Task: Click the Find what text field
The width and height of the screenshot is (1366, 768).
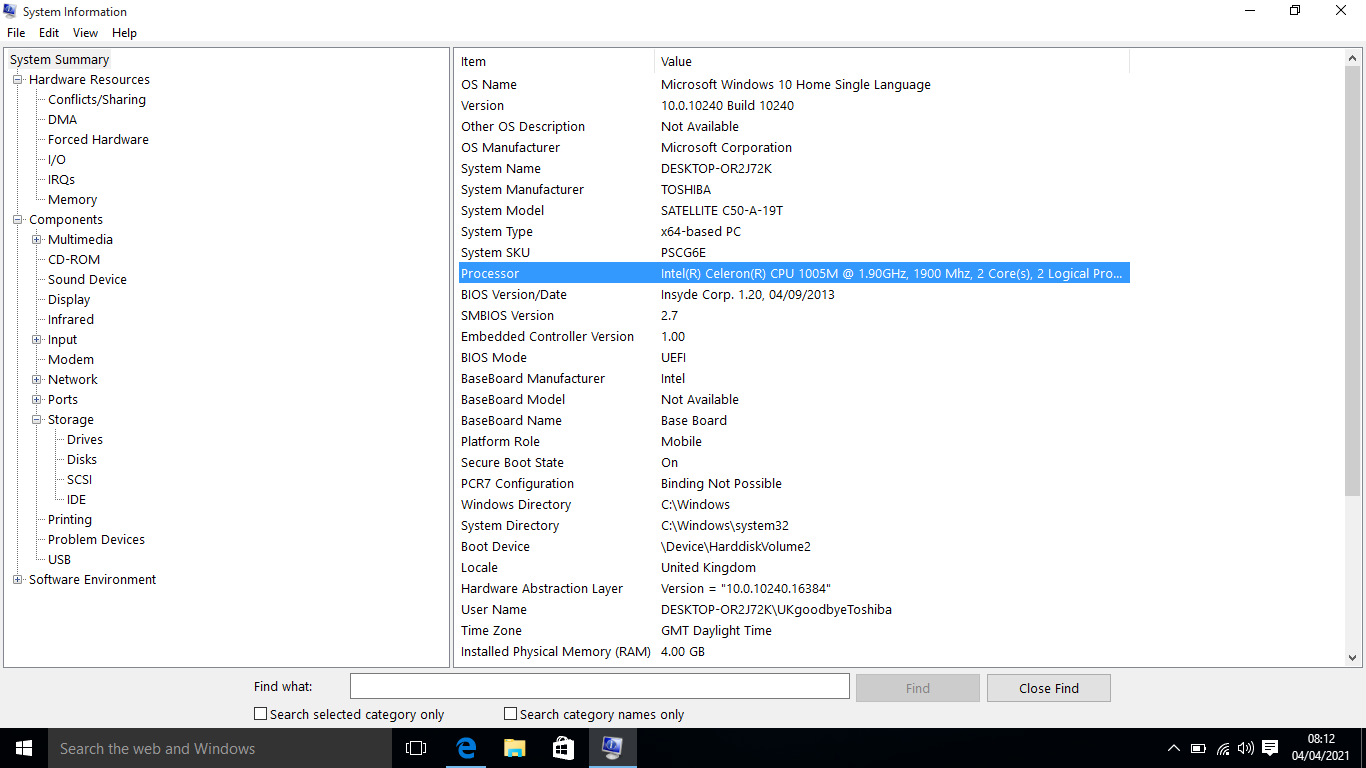Action: point(599,686)
